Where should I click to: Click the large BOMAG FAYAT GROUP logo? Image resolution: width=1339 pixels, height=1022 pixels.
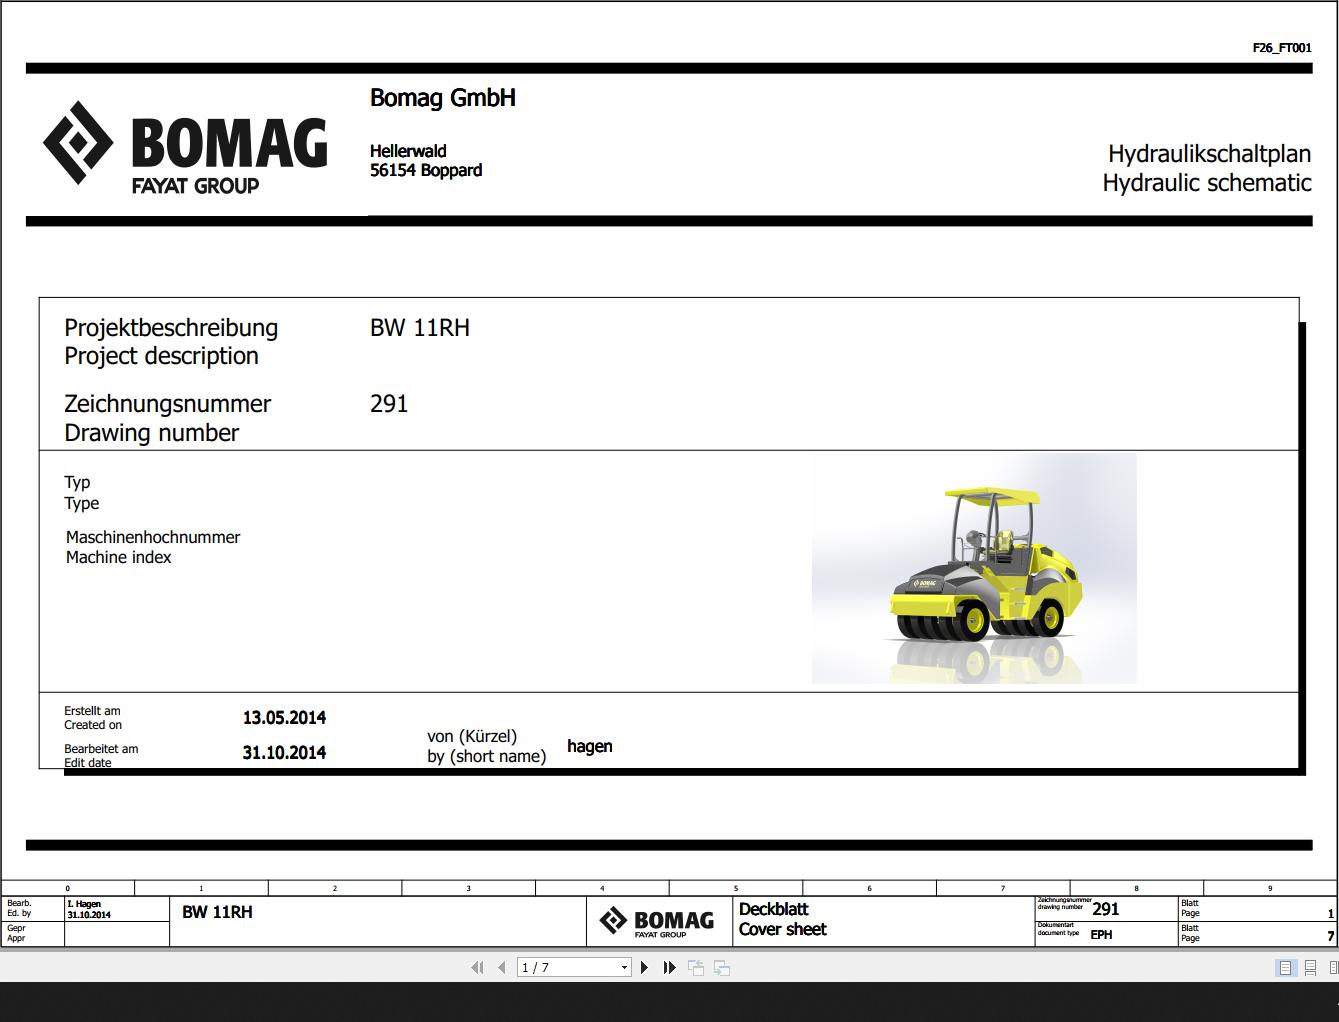pyautogui.click(x=185, y=145)
